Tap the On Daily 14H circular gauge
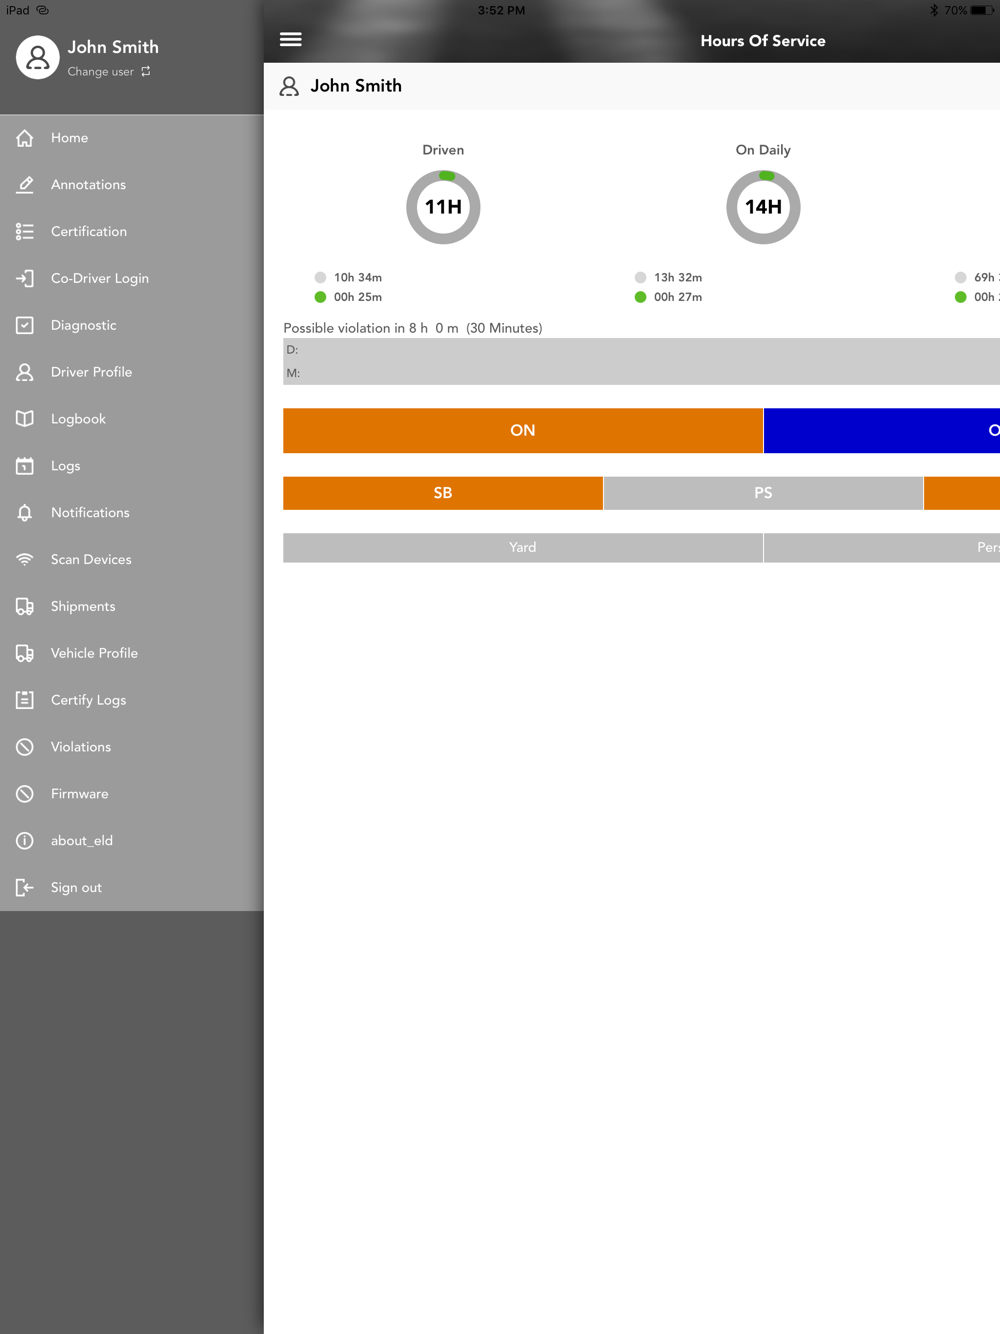This screenshot has height=1334, width=1000. click(763, 207)
